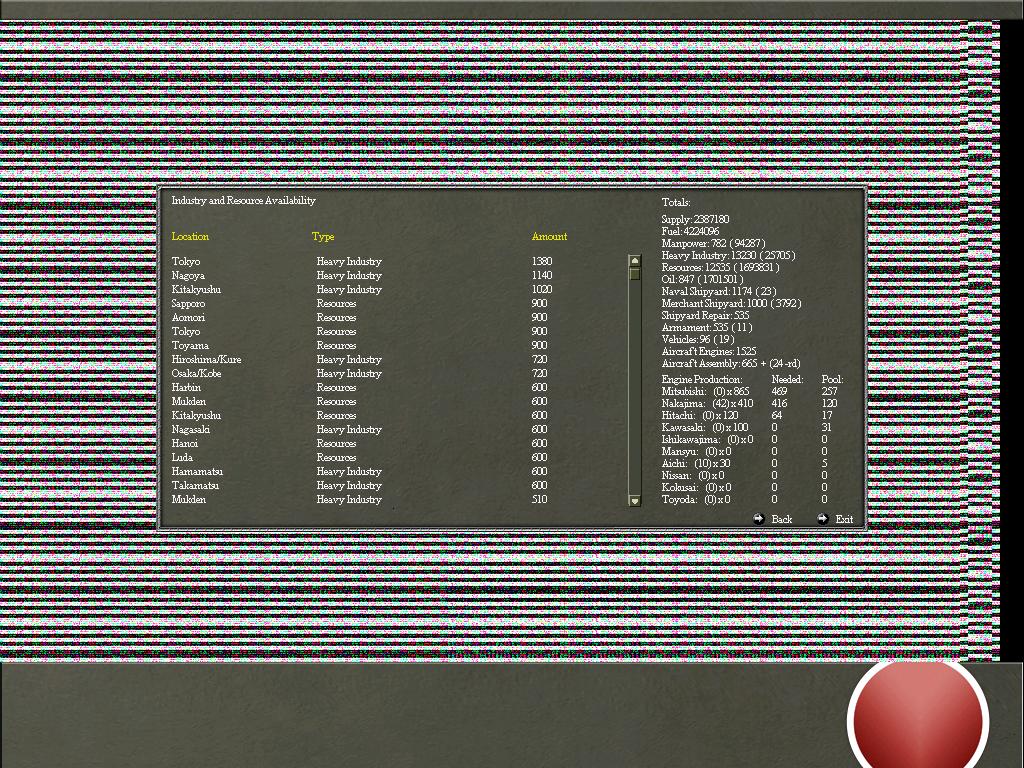
Task: Click the scrollbar down arrow
Action: [x=634, y=500]
